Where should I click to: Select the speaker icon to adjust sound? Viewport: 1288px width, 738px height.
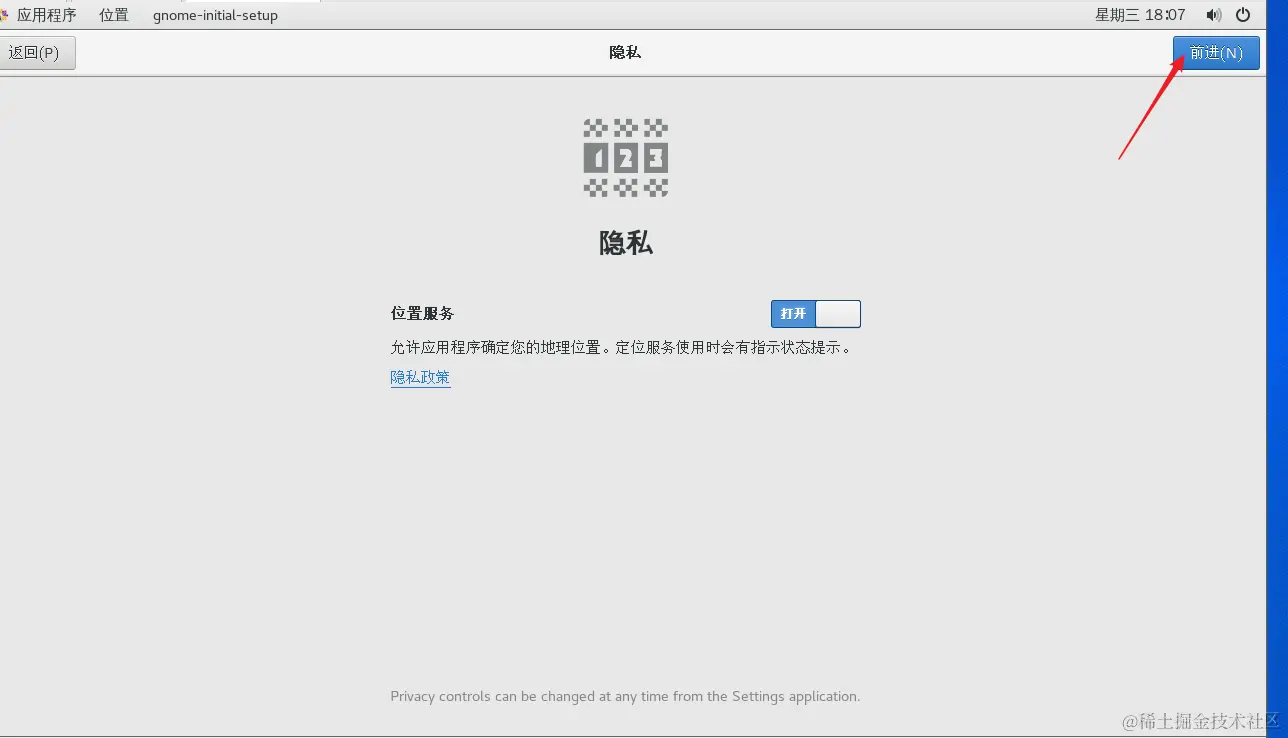1212,14
